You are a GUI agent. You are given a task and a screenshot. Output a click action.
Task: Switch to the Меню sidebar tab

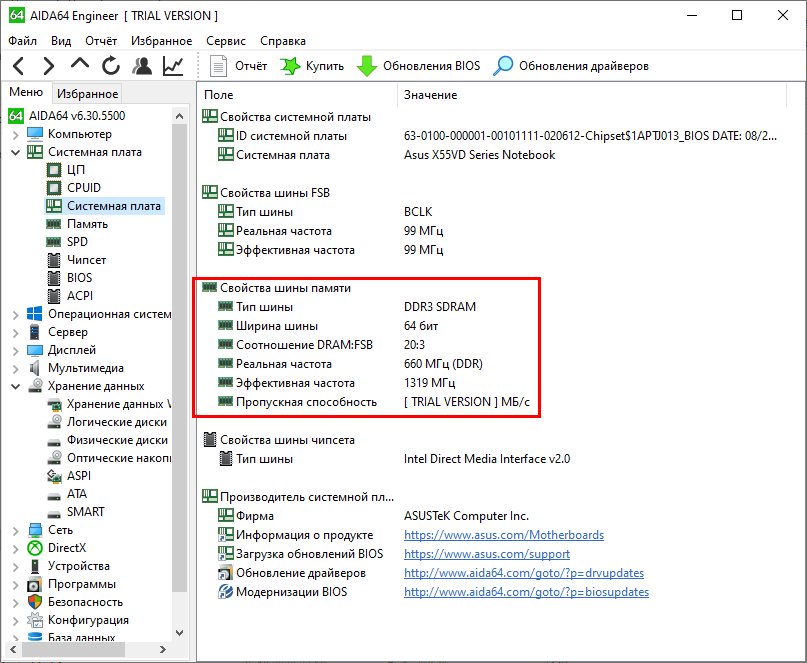pyautogui.click(x=26, y=92)
